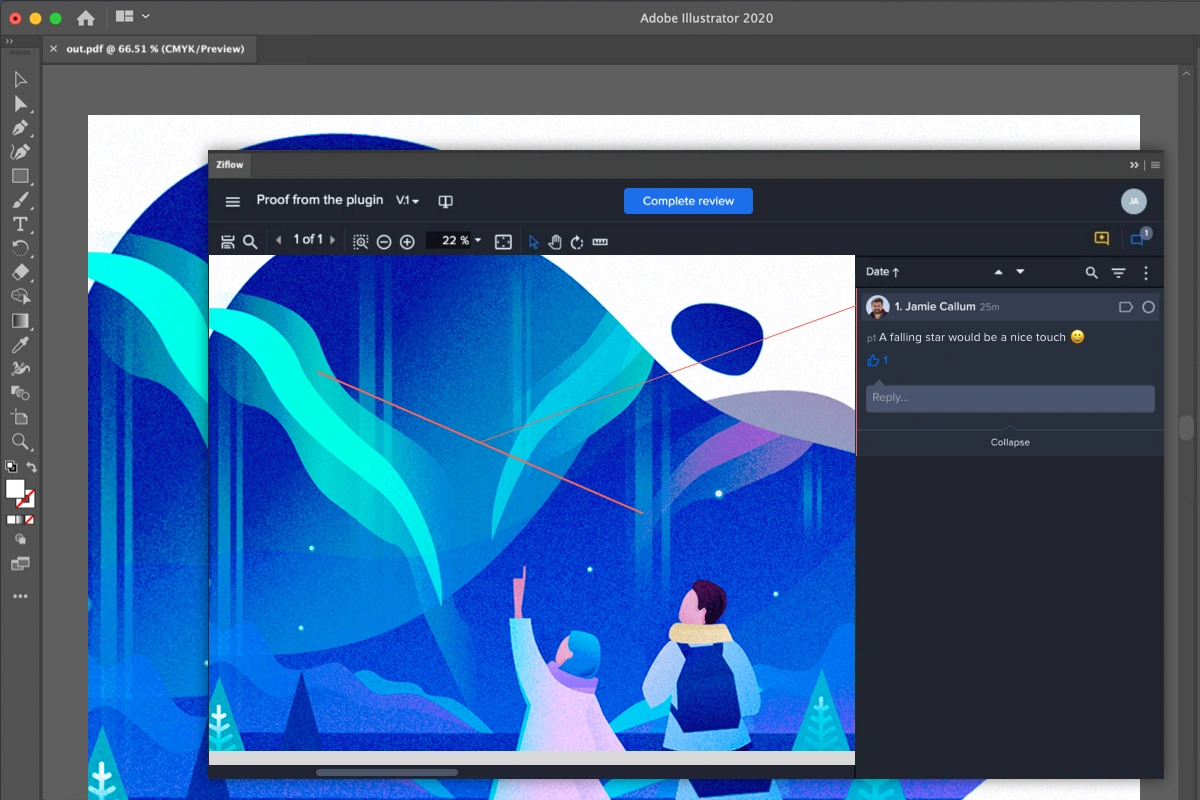Open the ruler measurement tool
Image resolution: width=1200 pixels, height=800 pixels.
(600, 242)
